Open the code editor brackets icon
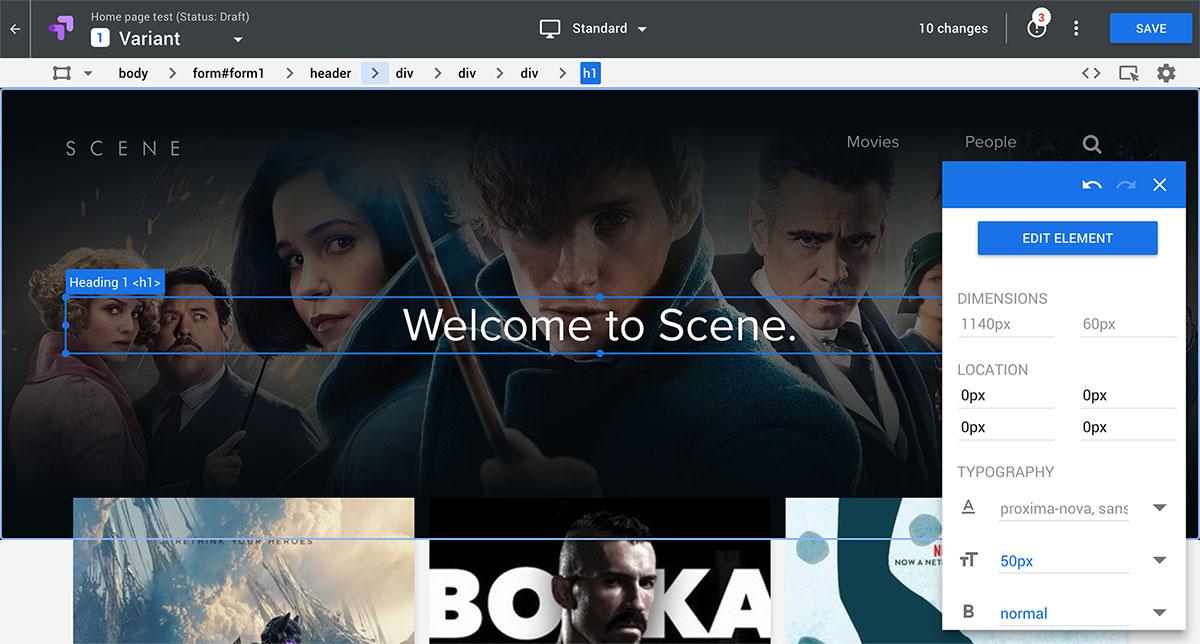Screen dimensions: 1200x644 tap(1092, 73)
